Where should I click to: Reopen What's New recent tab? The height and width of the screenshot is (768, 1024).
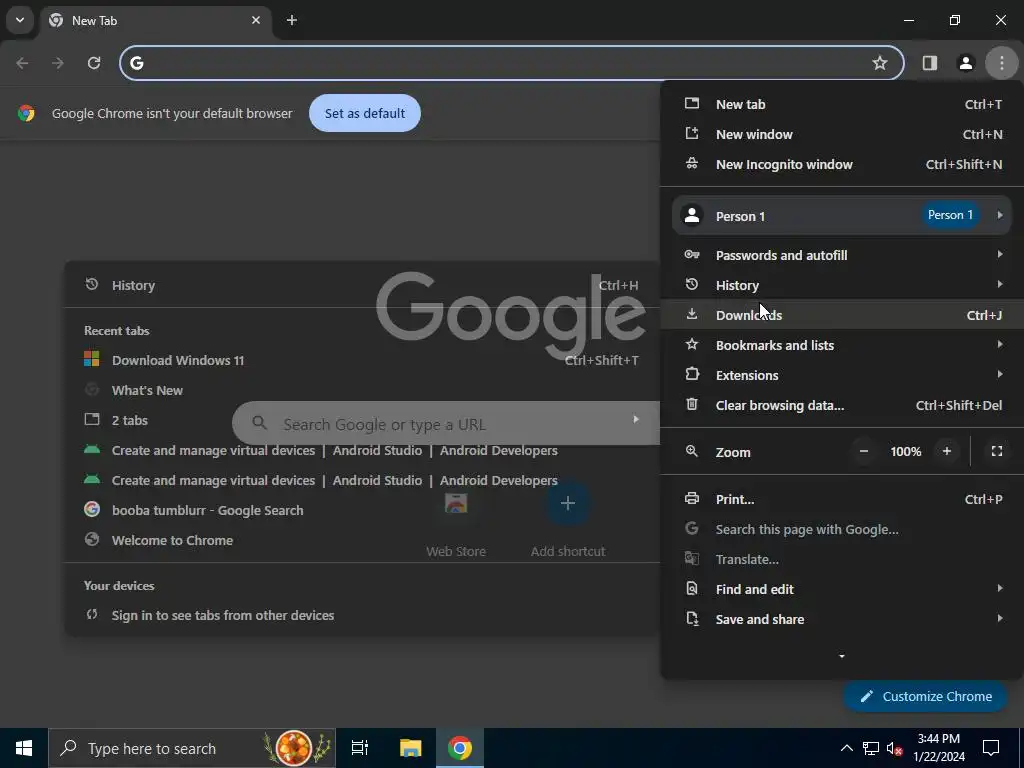361,391
